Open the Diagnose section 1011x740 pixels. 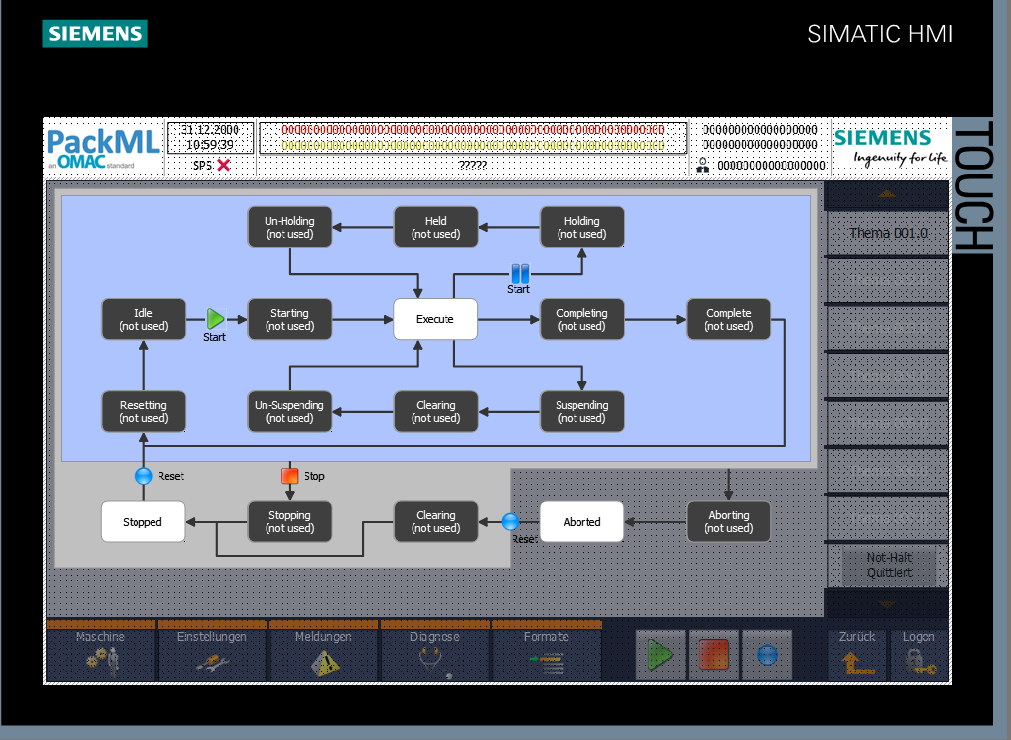(435, 652)
